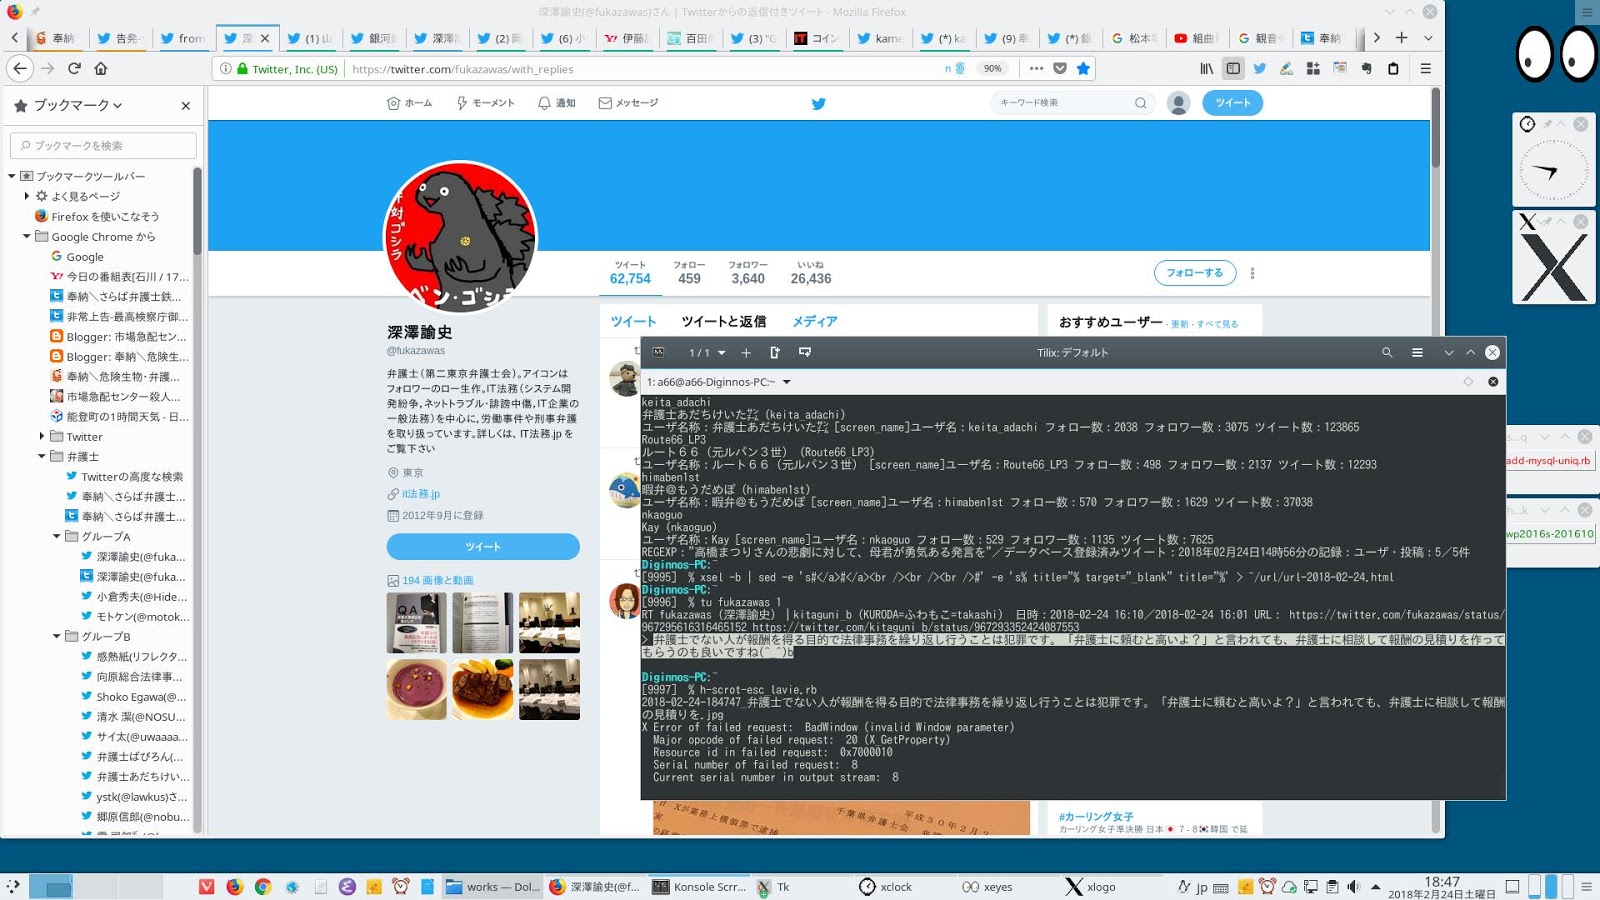Open profile more options vertical dots

pyautogui.click(x=1252, y=273)
